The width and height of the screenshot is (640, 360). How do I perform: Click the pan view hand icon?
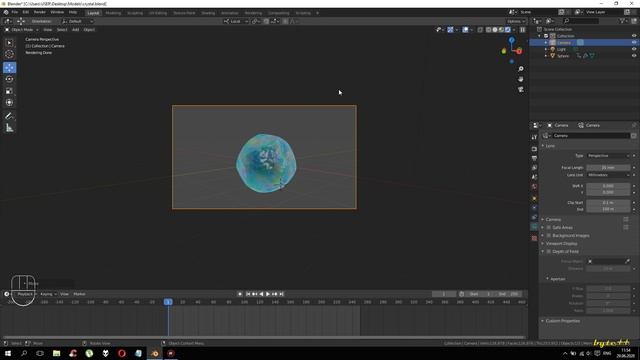521,79
